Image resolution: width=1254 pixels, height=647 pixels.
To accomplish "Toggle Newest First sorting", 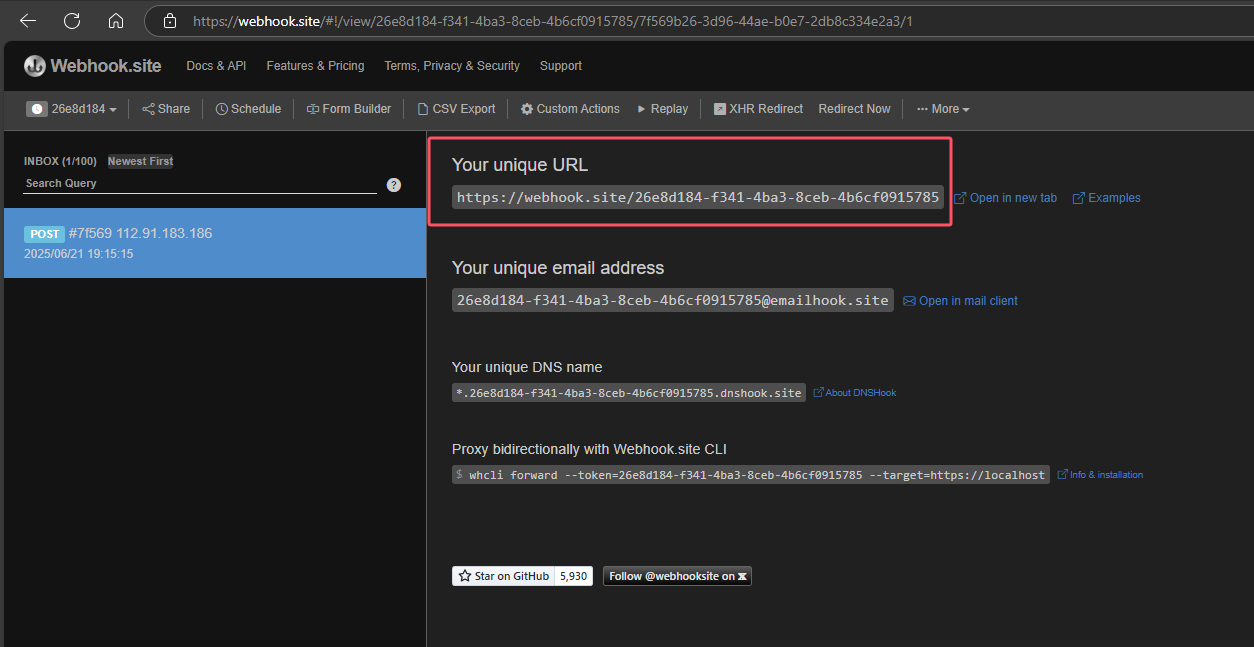I will [141, 161].
